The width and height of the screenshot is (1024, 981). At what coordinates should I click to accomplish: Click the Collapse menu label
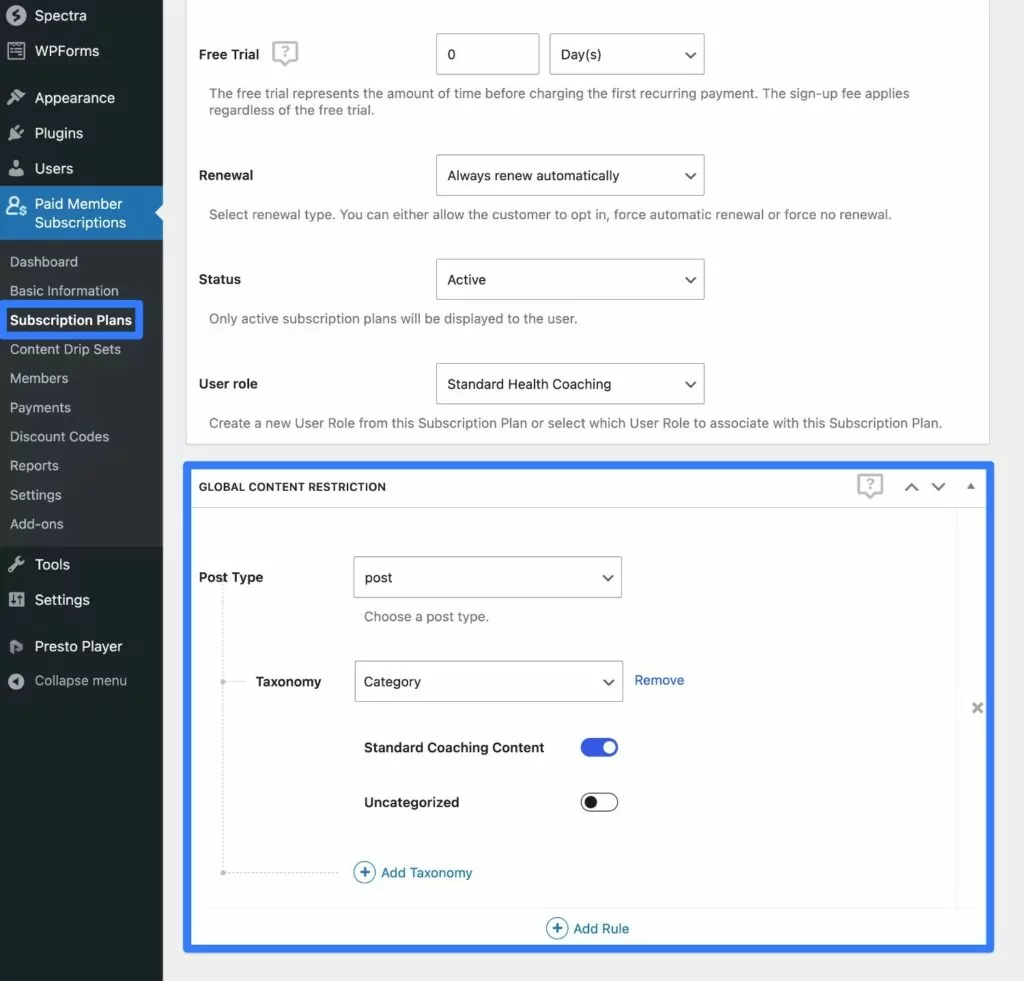coord(80,681)
